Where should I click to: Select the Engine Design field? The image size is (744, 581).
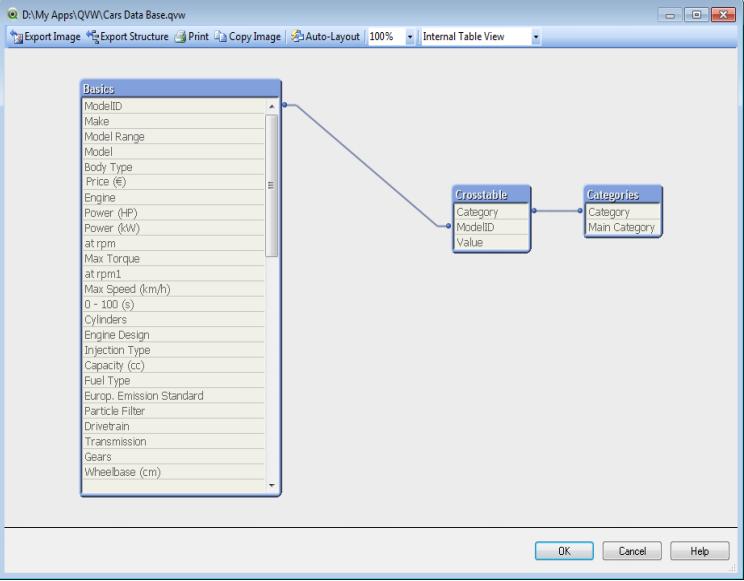pyautogui.click(x=174, y=335)
